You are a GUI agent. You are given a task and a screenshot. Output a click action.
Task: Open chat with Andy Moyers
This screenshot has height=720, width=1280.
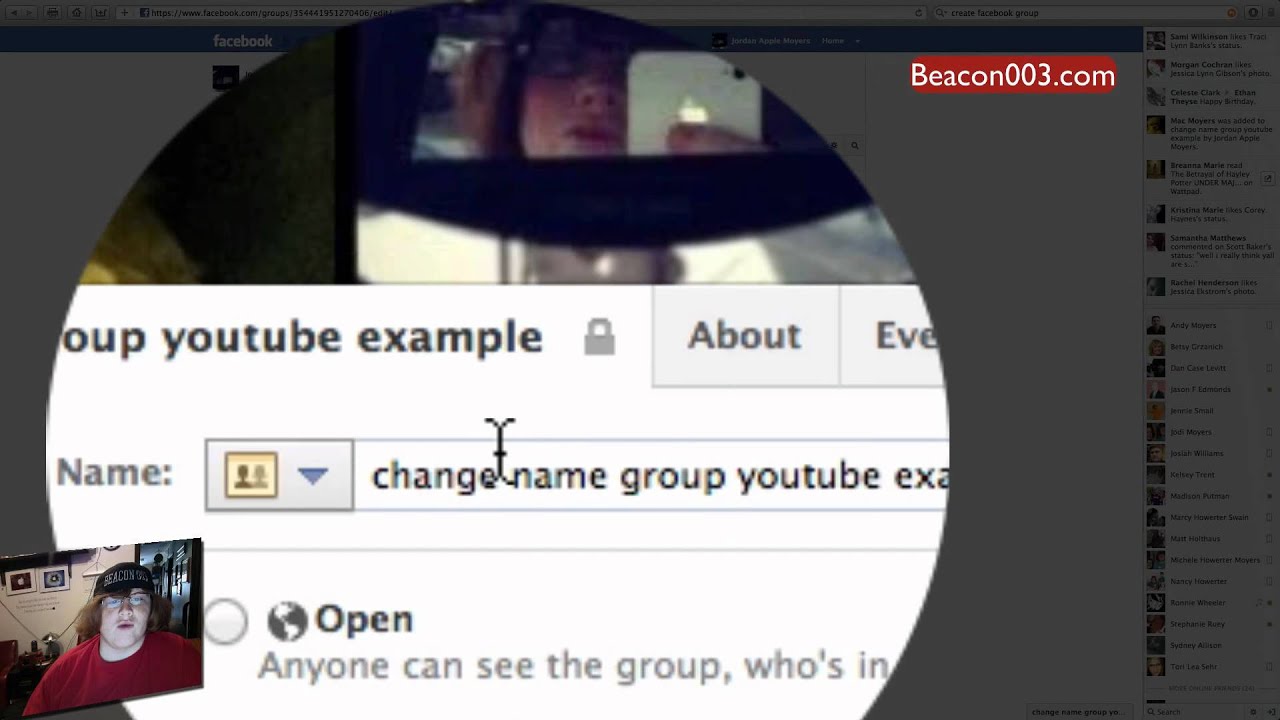[1211, 325]
